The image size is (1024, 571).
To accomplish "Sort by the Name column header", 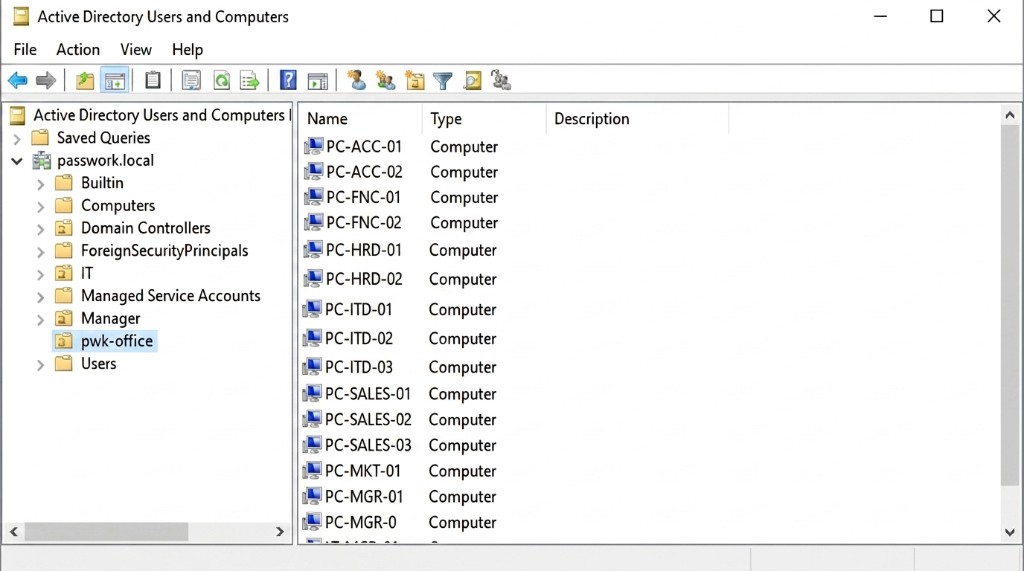I will [360, 119].
